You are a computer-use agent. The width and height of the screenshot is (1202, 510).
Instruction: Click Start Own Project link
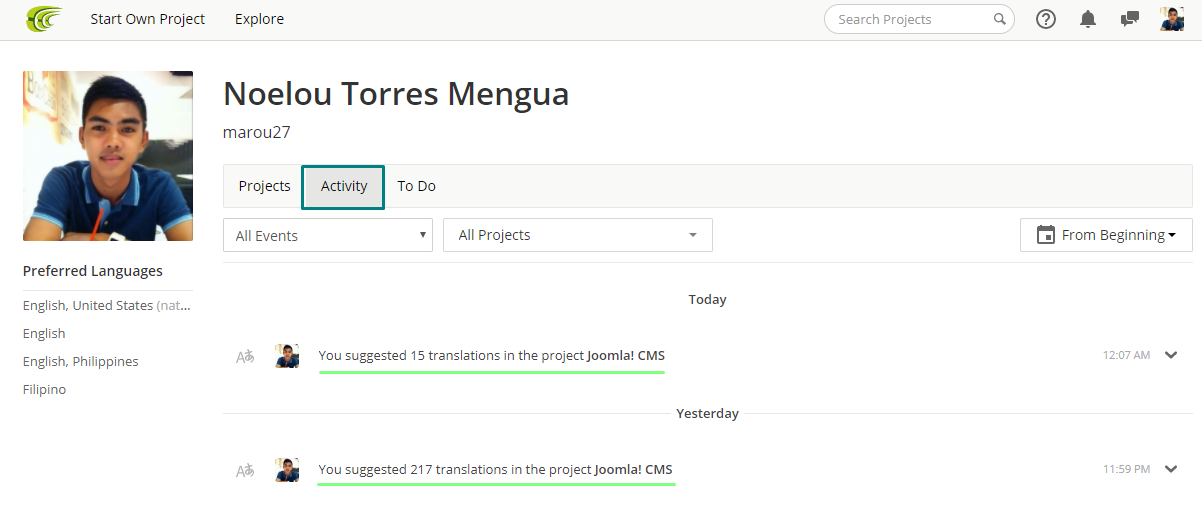[148, 19]
